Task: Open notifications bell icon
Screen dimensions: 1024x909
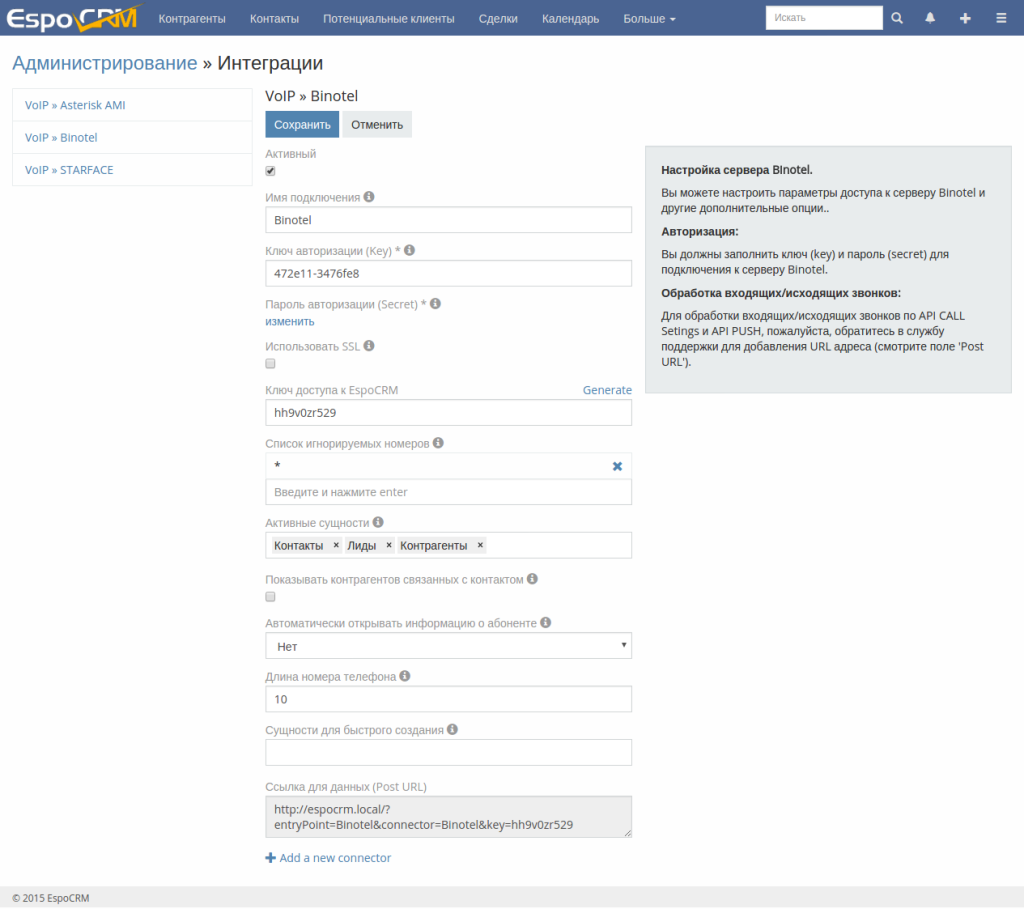Action: 930,18
